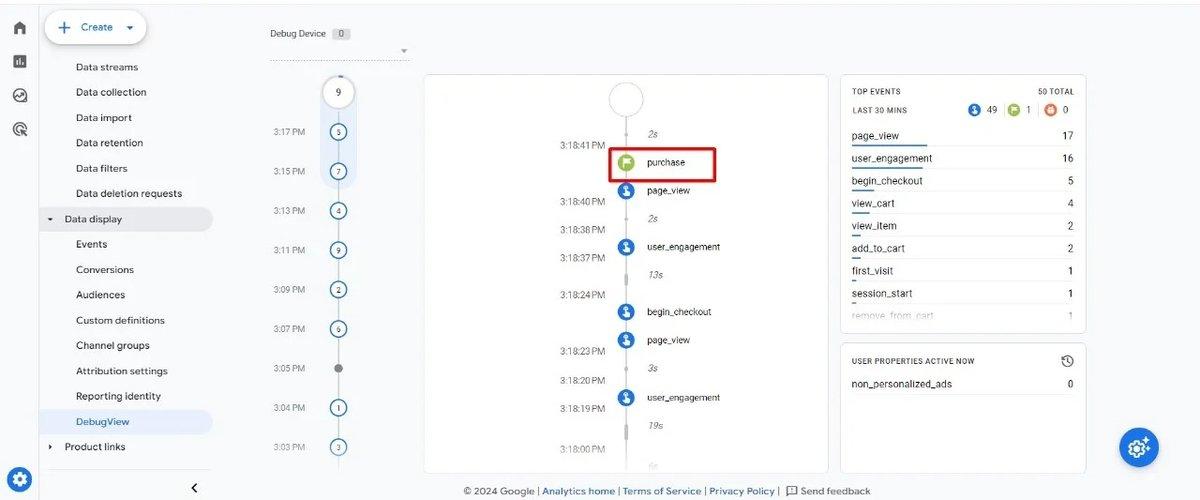Select the page_view row in Top Events

pyautogui.click(x=962, y=136)
